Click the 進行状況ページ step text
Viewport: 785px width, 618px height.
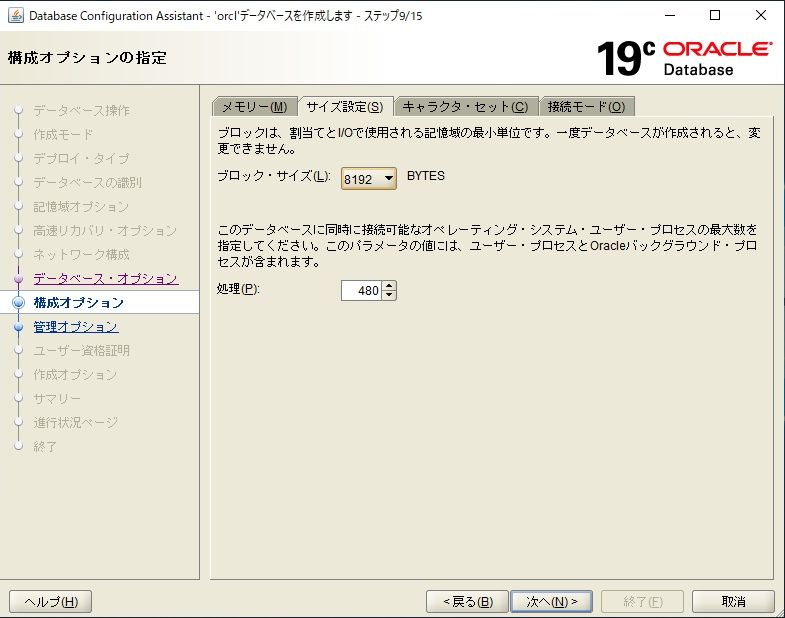click(x=76, y=423)
